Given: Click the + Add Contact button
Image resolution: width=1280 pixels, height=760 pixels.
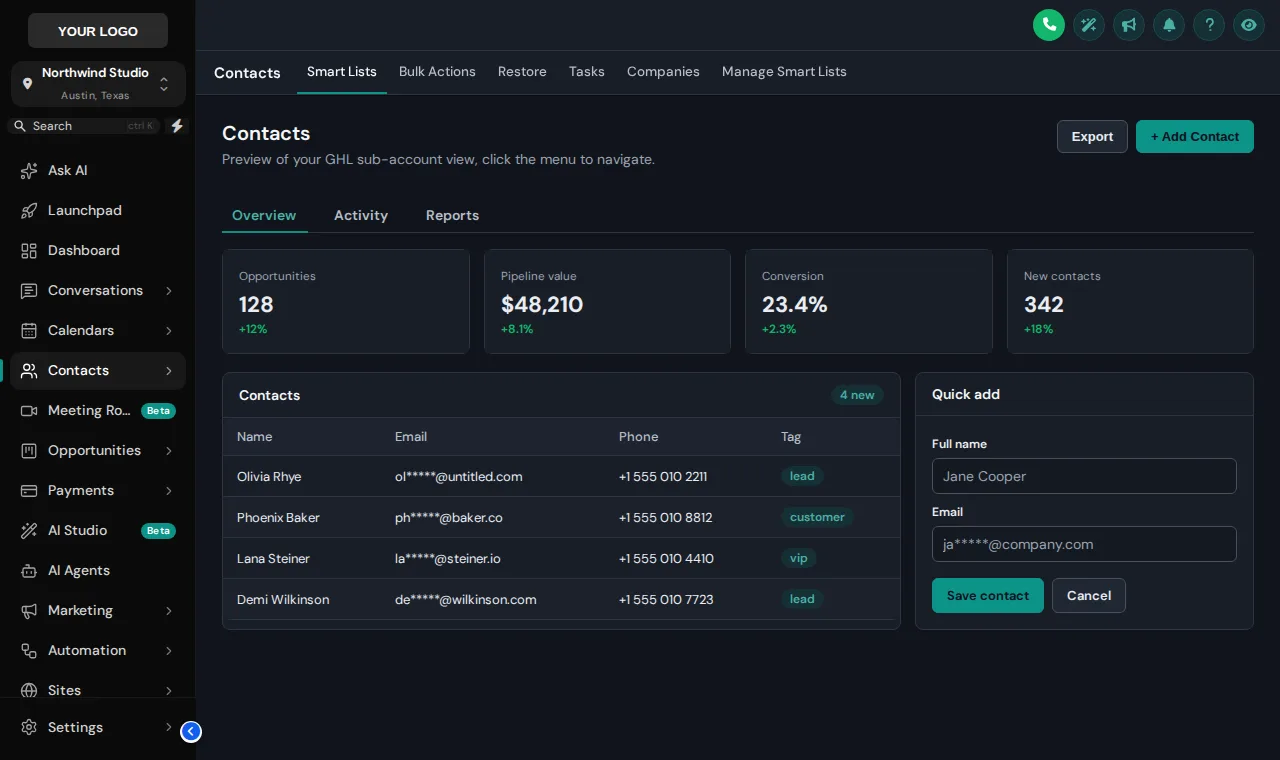Looking at the screenshot, I should 1195,137.
